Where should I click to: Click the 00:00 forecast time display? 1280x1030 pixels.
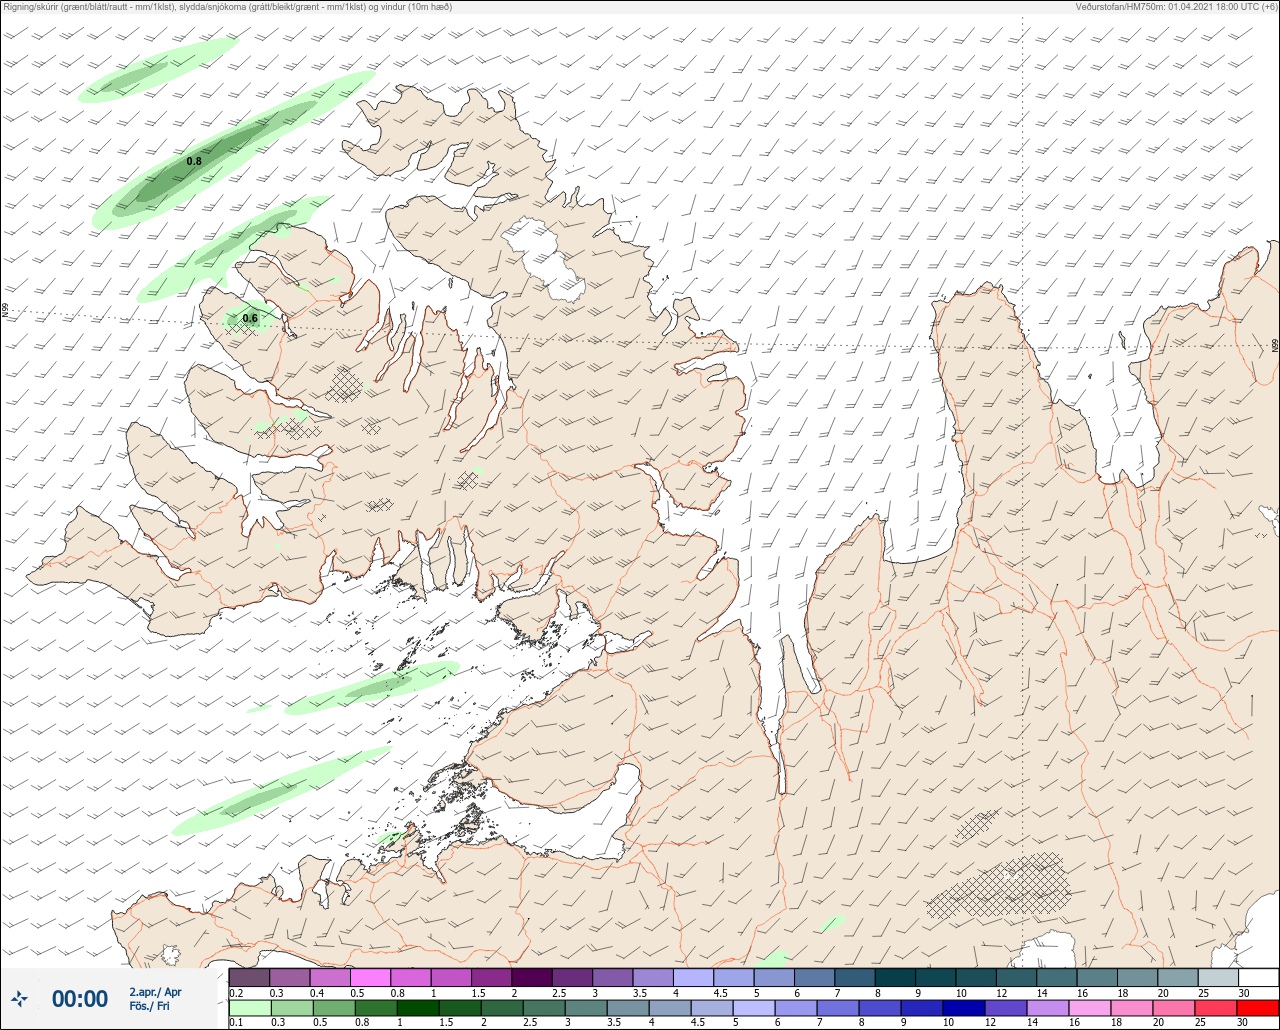tap(80, 999)
